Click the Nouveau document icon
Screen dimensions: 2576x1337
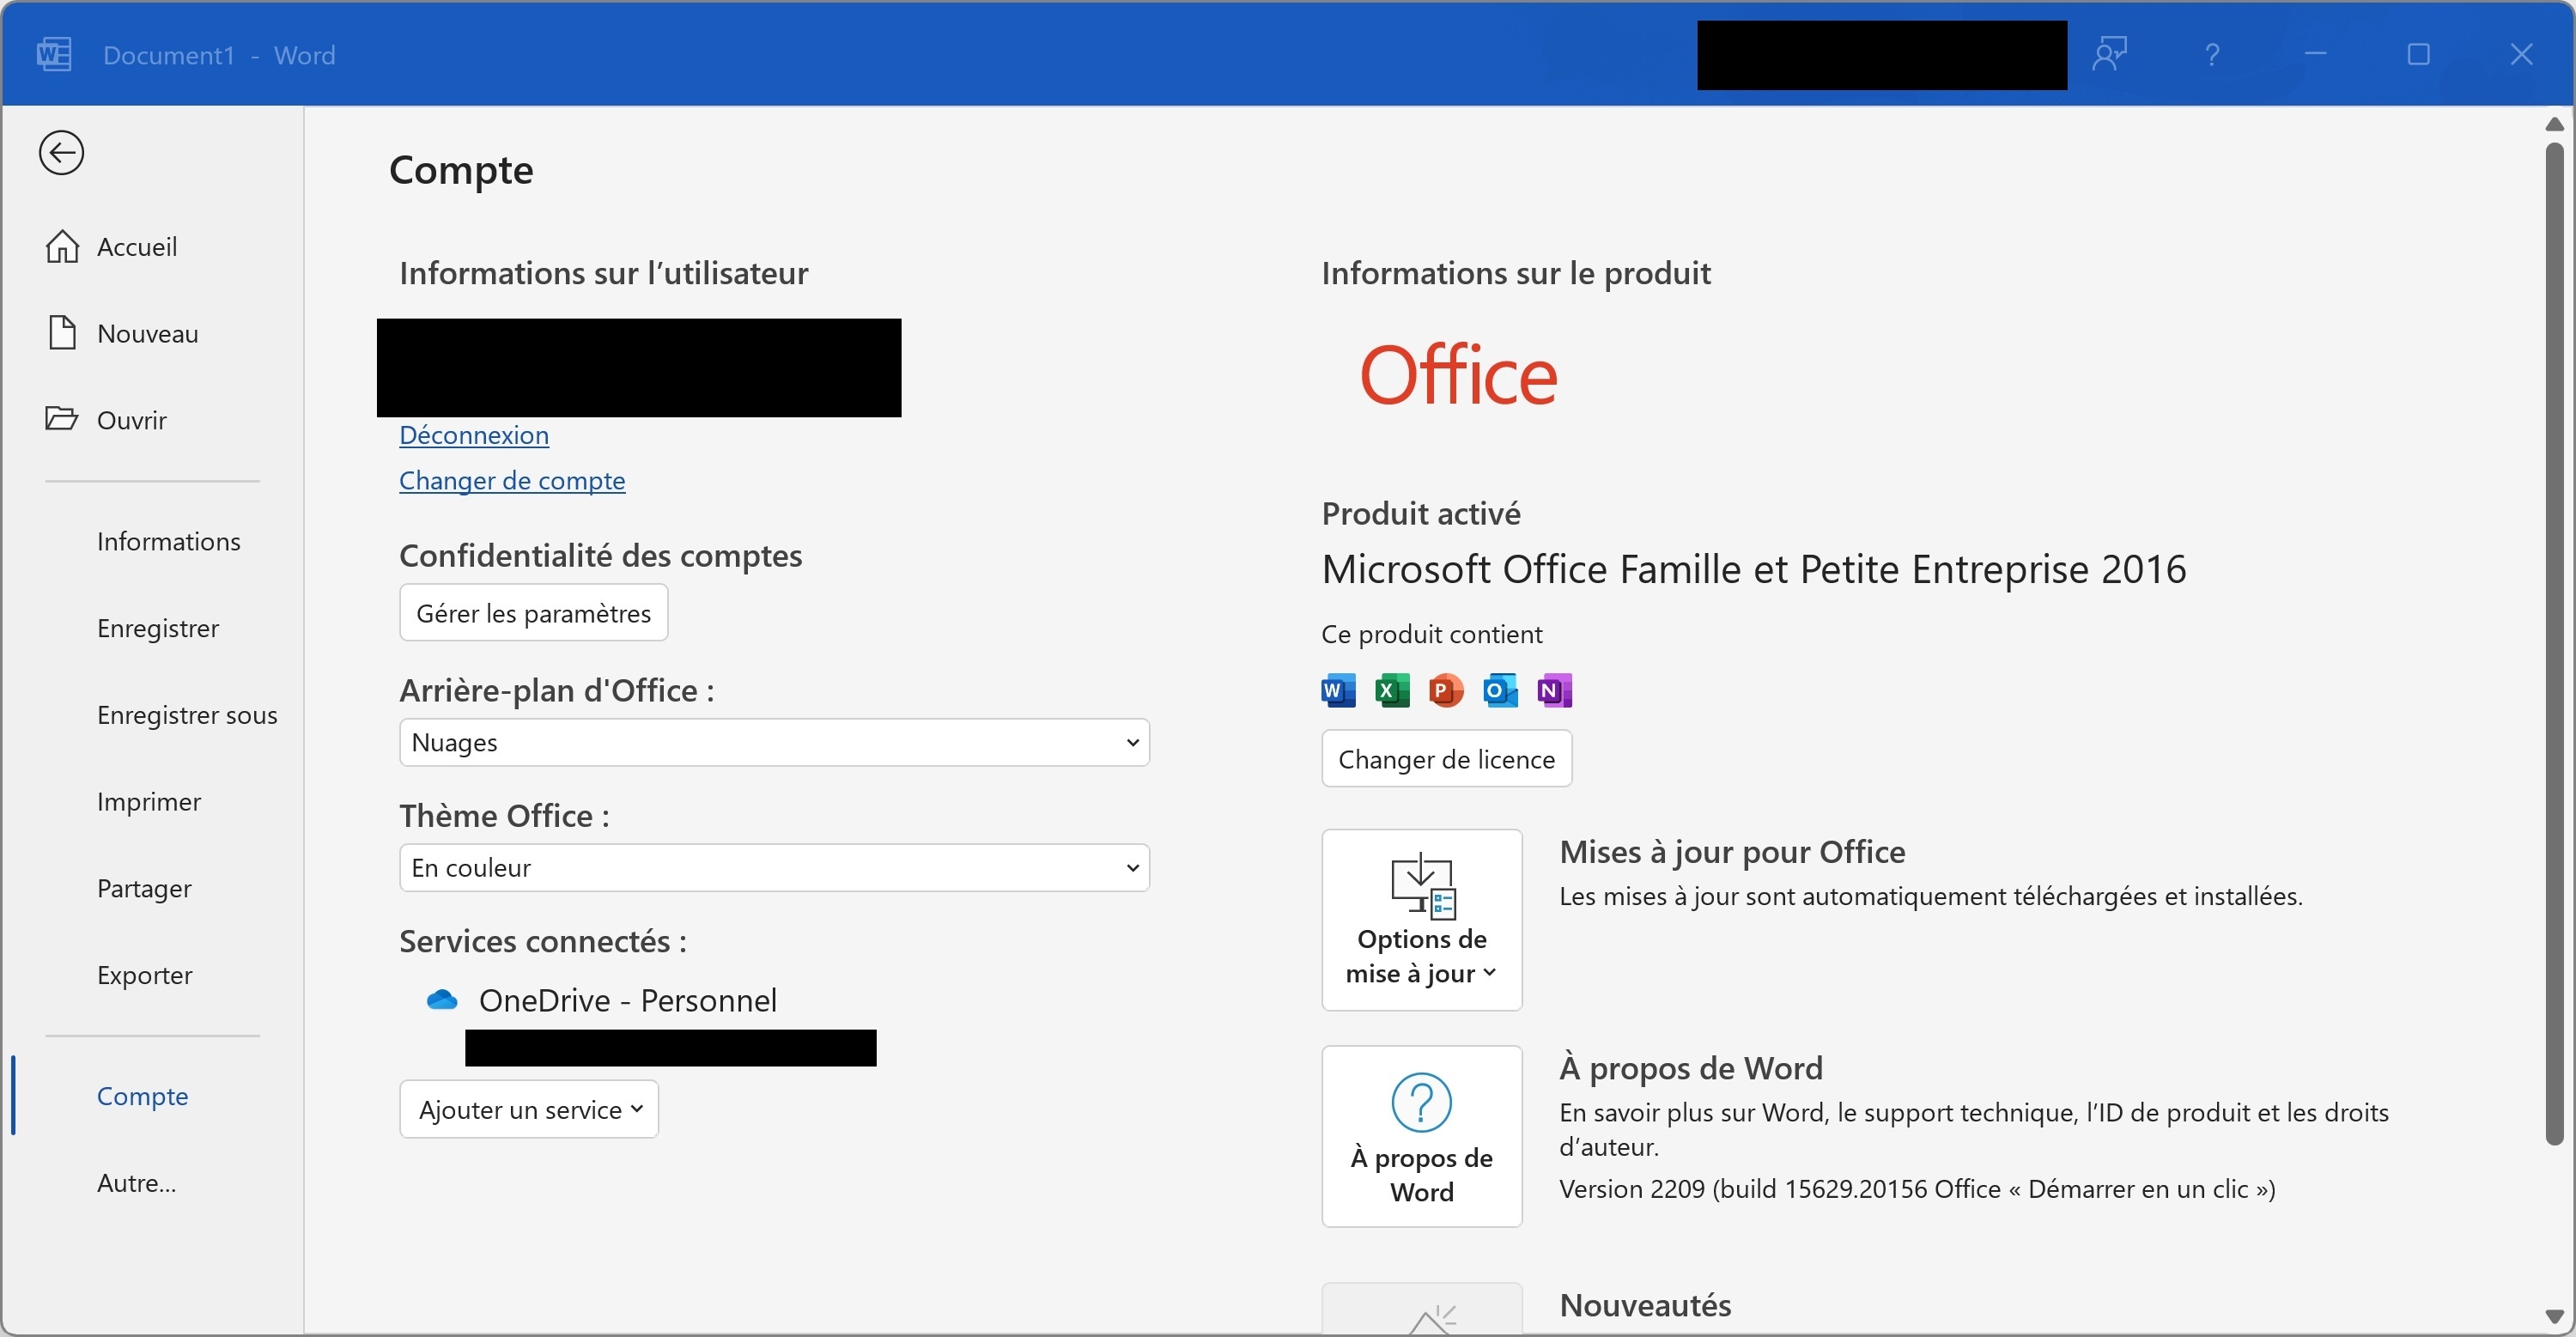click(62, 332)
